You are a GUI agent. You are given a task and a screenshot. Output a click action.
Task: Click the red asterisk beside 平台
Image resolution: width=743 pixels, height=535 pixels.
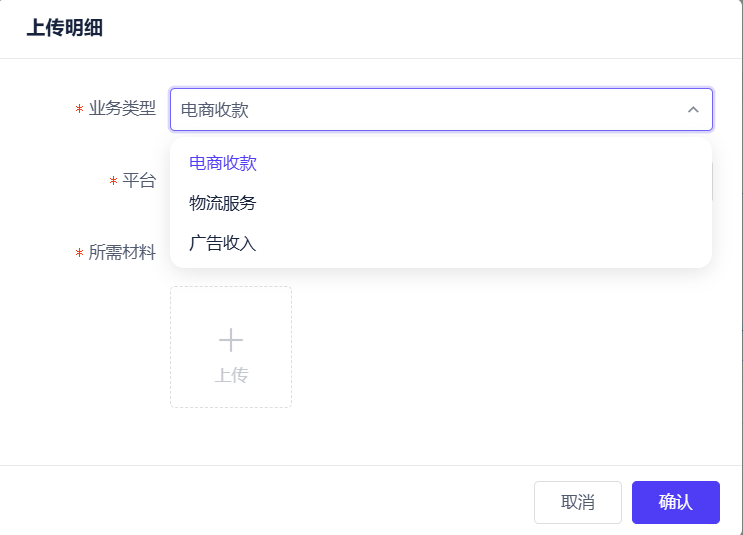(113, 182)
